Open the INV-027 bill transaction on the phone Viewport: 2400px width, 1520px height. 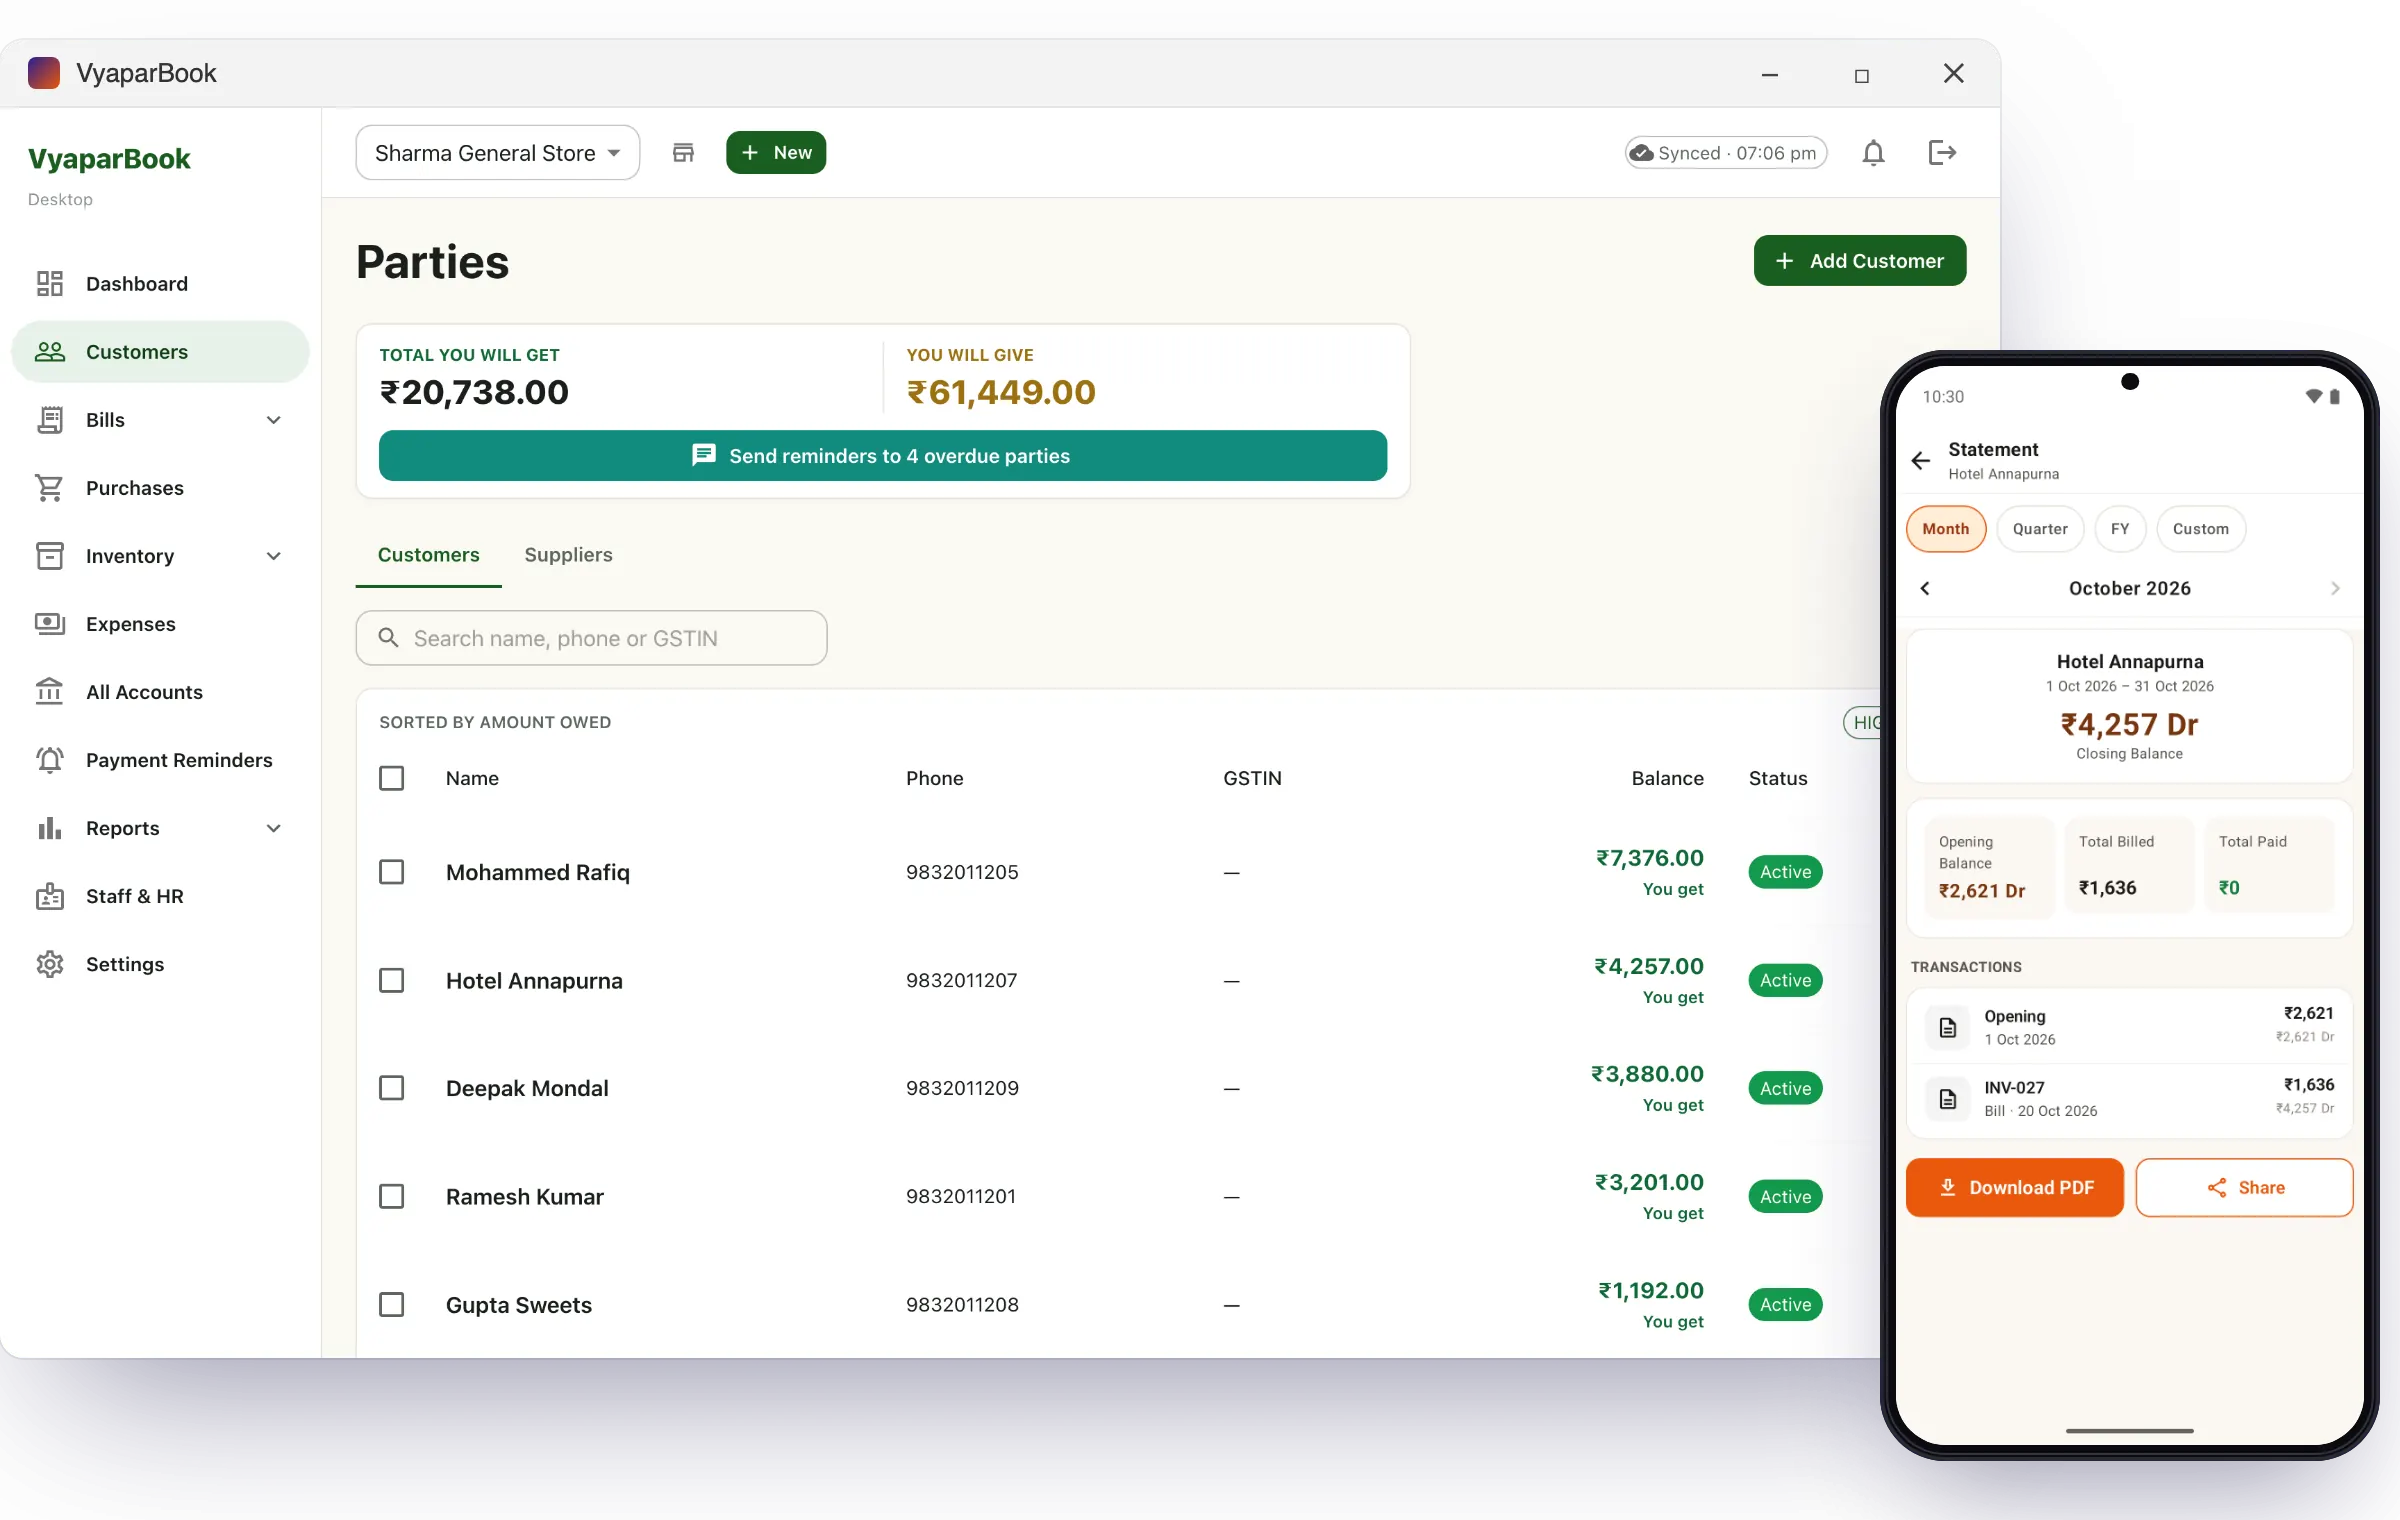[x=2130, y=1098]
